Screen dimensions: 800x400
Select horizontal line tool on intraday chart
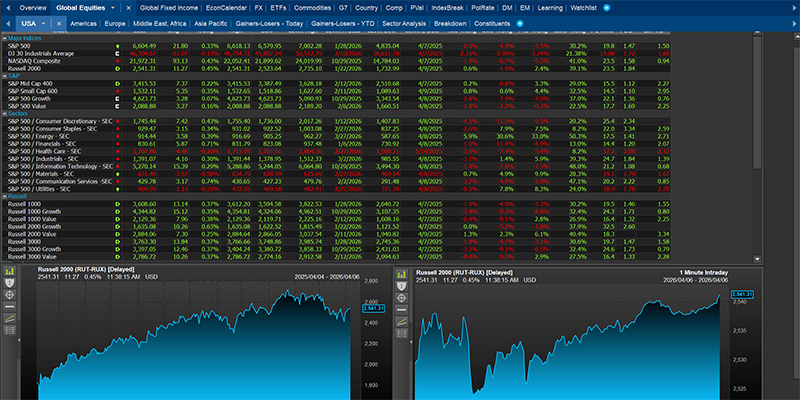tap(402, 310)
